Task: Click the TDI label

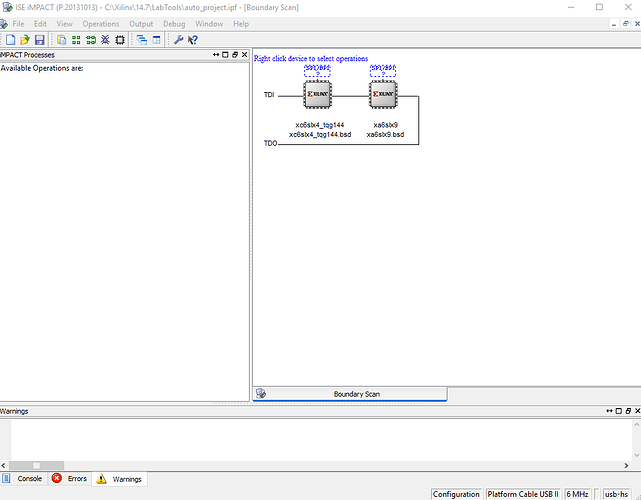Action: 269,95
